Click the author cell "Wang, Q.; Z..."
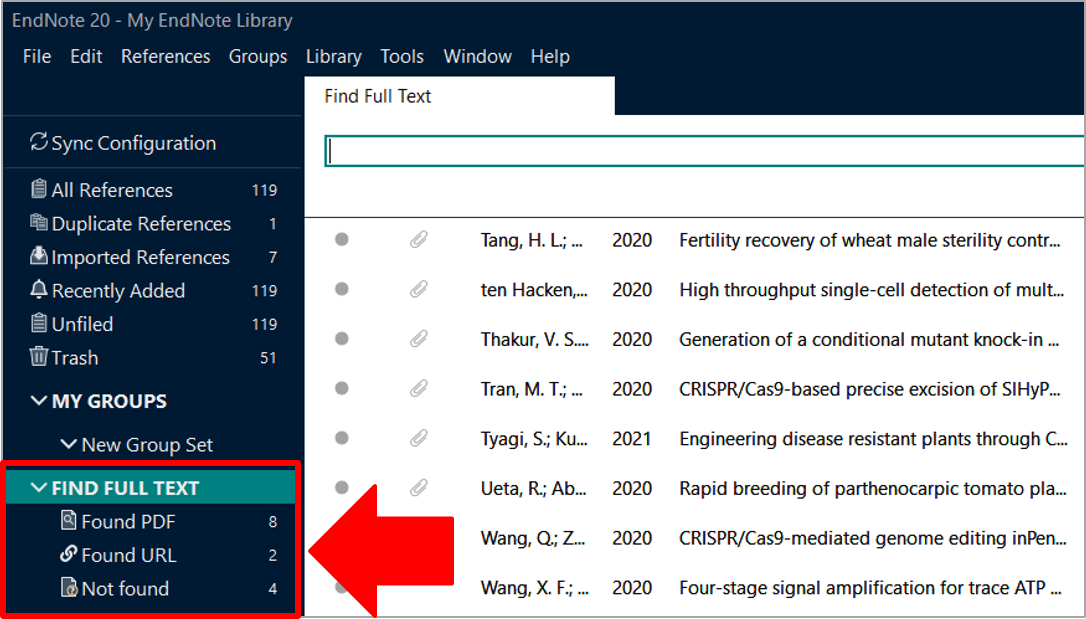Viewport: 1086px width, 619px height. [533, 538]
